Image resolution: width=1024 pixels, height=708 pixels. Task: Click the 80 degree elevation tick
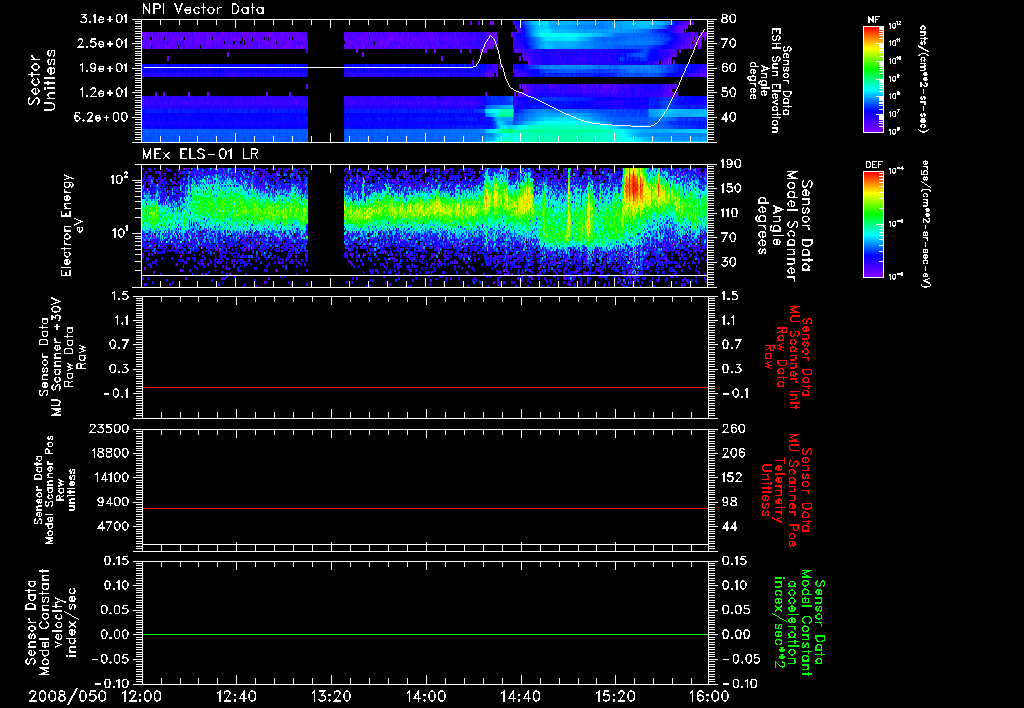[728, 19]
